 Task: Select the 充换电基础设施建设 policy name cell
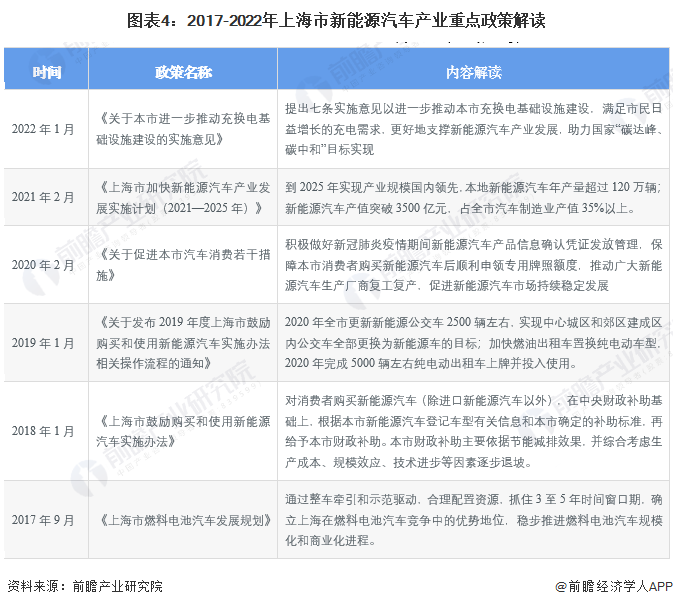[x=183, y=129]
